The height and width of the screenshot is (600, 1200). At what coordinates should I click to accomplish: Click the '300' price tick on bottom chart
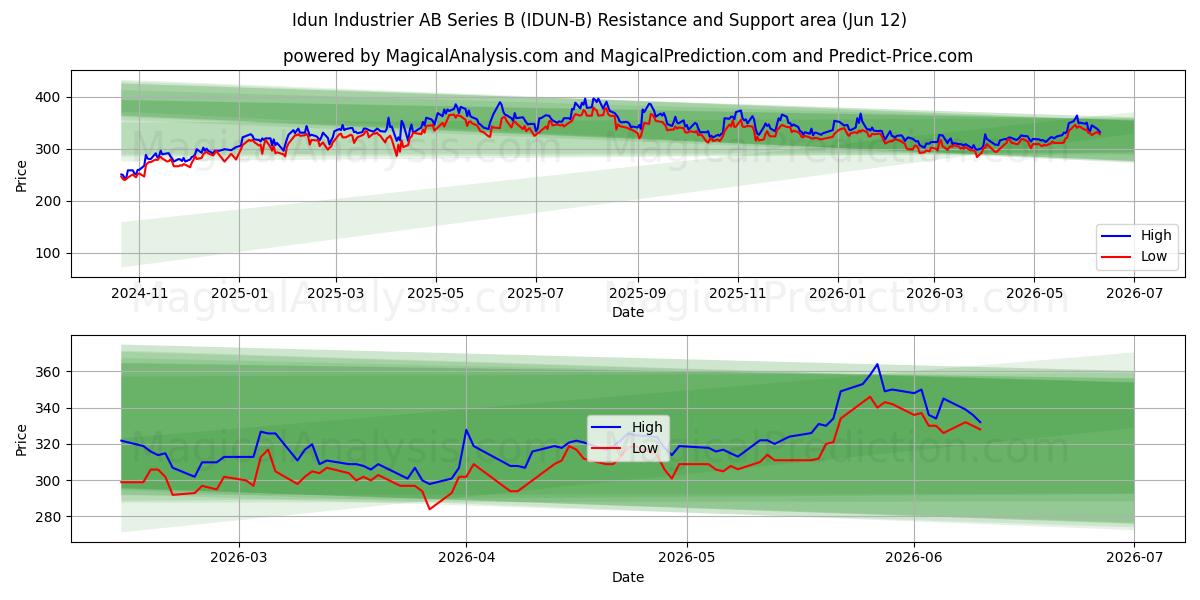[50, 481]
